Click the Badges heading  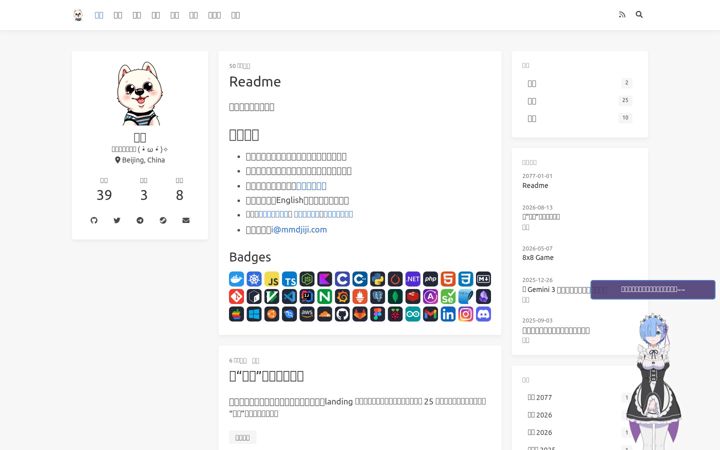click(x=250, y=257)
